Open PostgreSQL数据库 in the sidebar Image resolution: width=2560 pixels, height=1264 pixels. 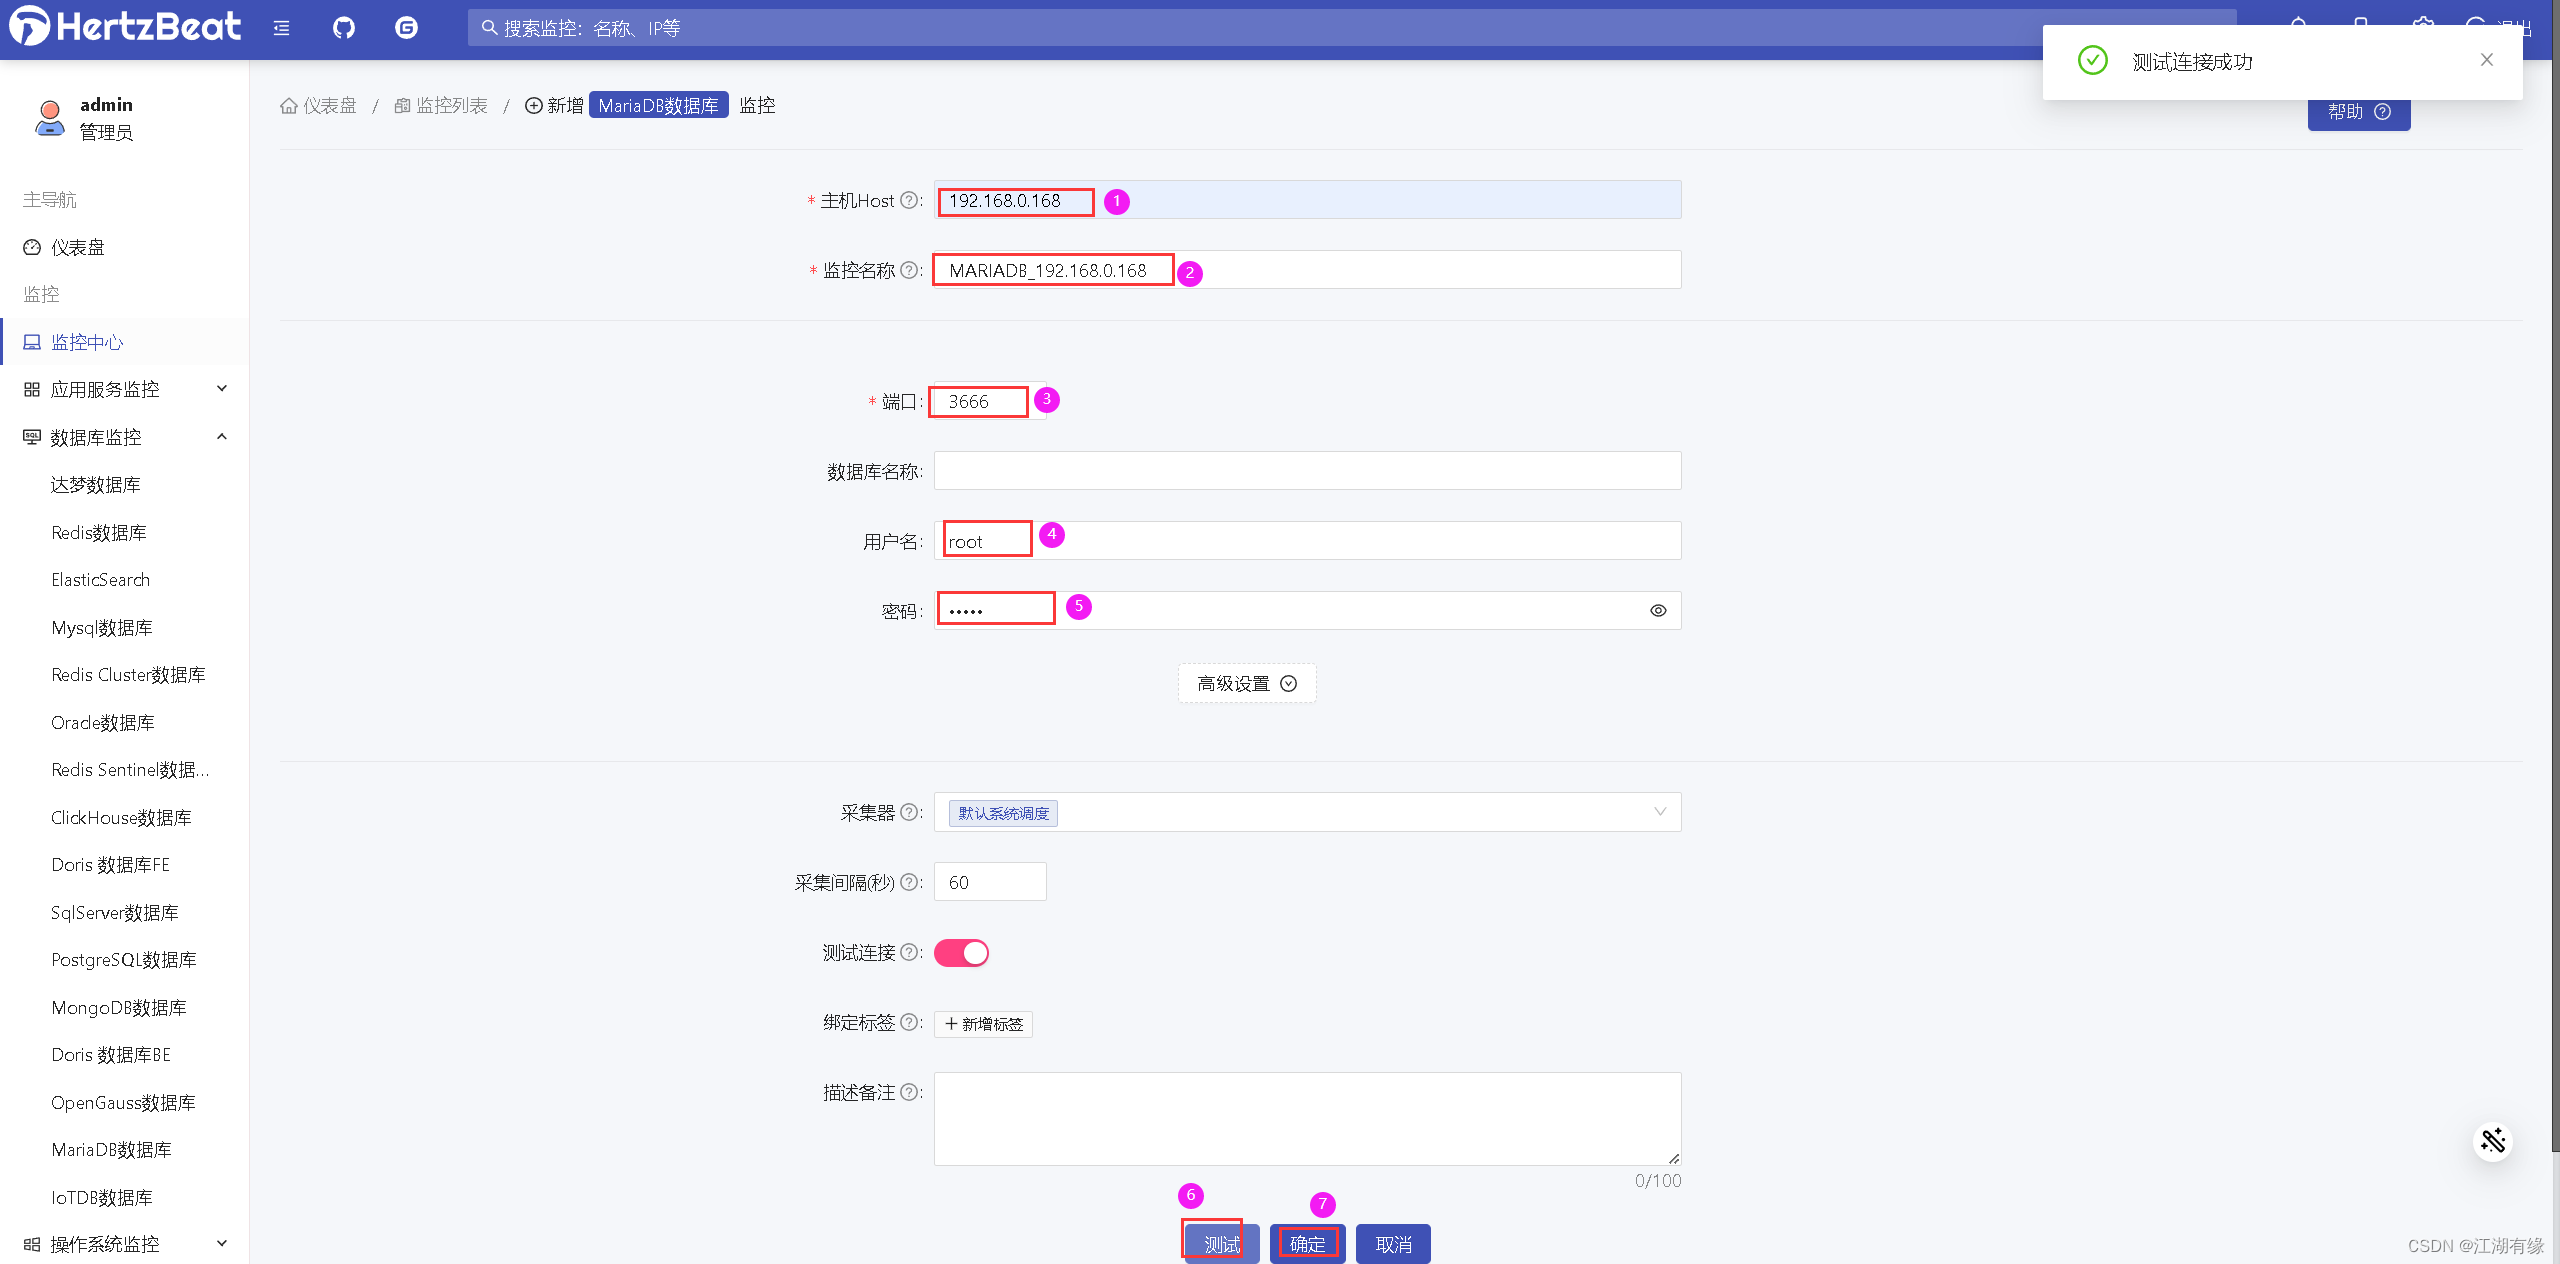point(125,960)
